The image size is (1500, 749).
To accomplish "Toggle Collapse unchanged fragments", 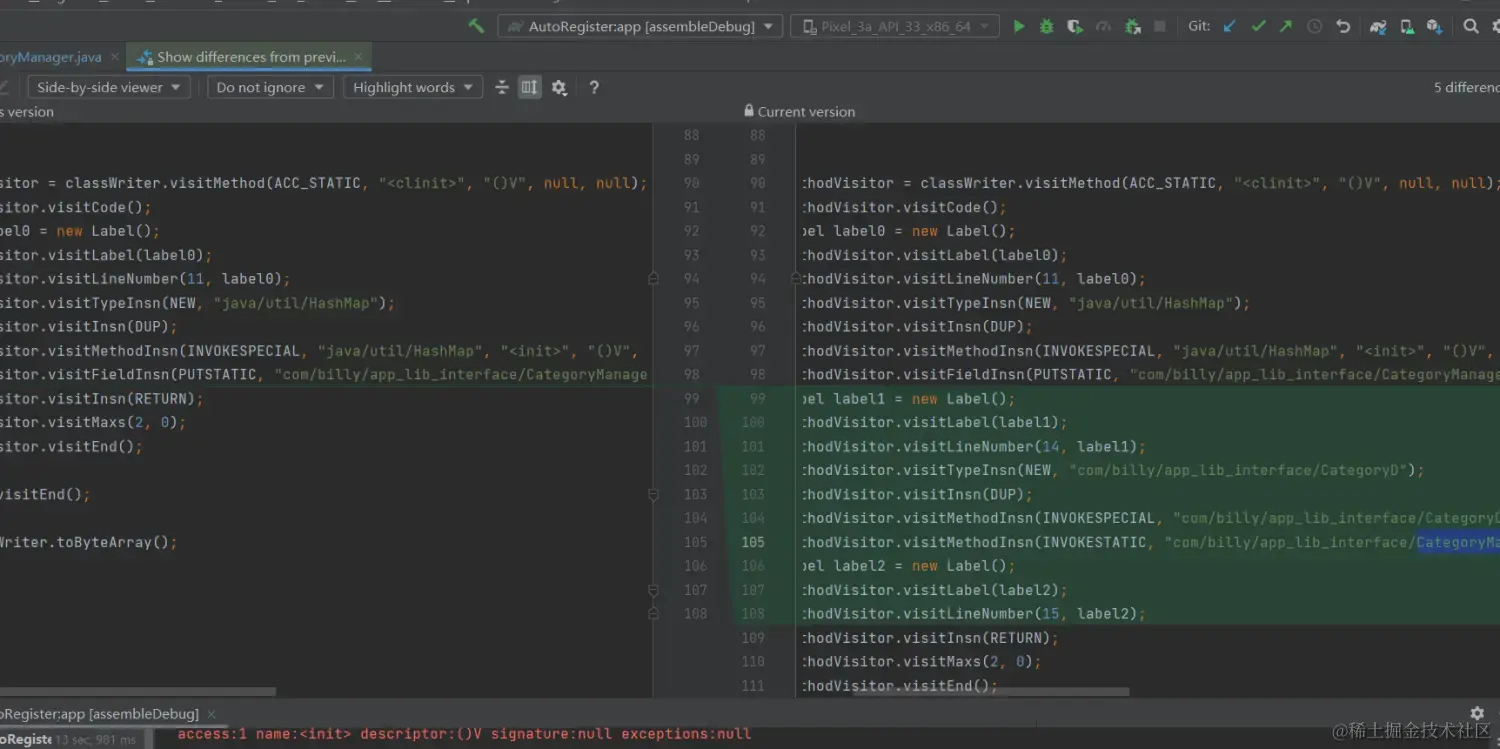I will (x=502, y=87).
